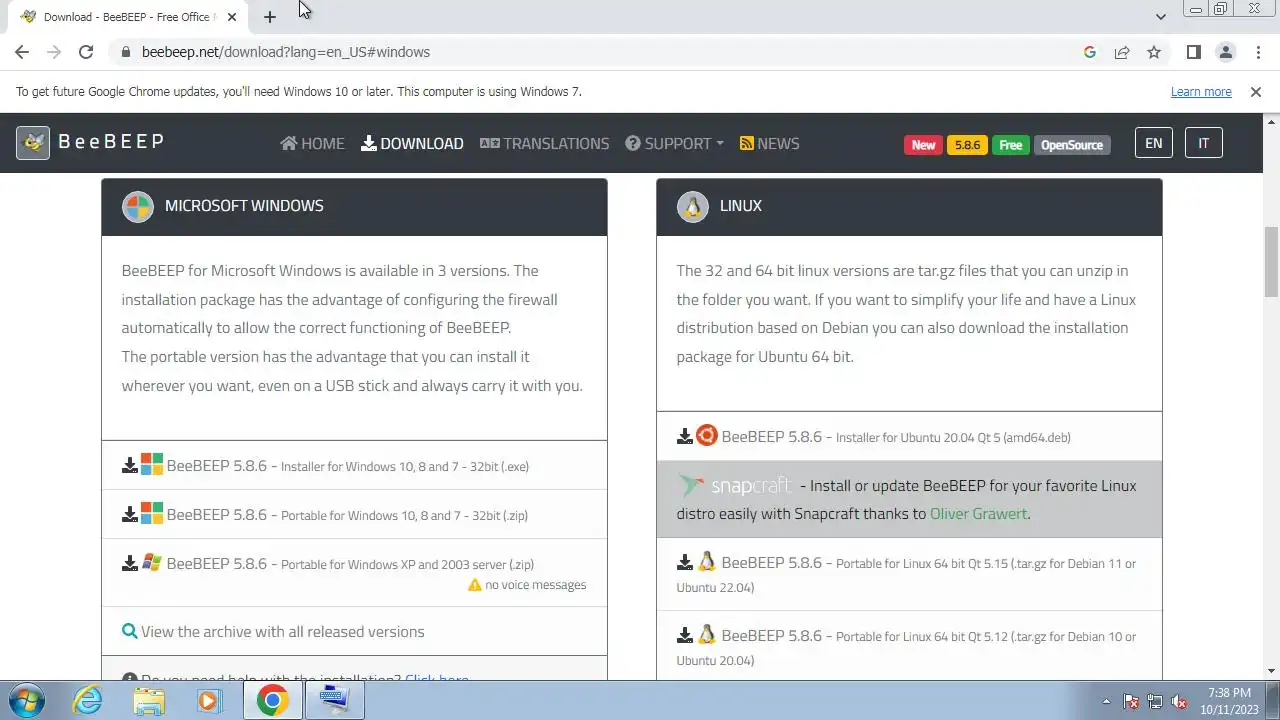This screenshot has height=720, width=1280.
Task: Download Portable Linux 64 bit Qt 5.12
Action: coord(906,648)
